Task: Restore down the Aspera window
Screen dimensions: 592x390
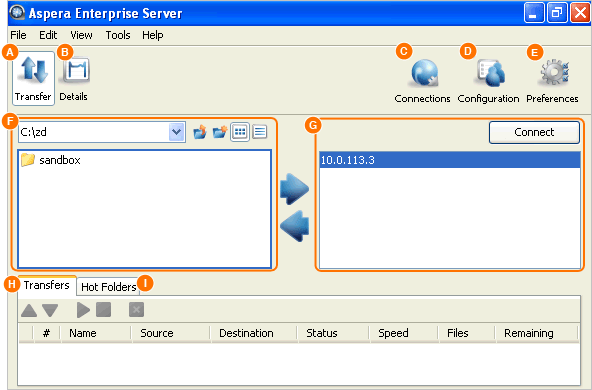Action: tap(557, 13)
